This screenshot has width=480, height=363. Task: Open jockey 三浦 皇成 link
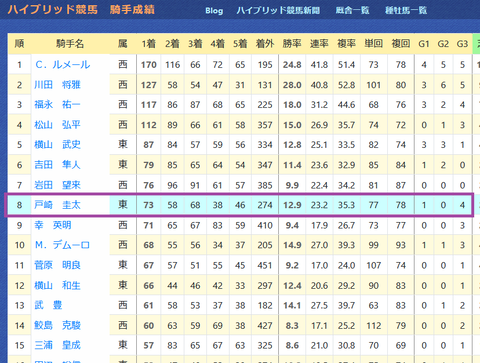(57, 345)
